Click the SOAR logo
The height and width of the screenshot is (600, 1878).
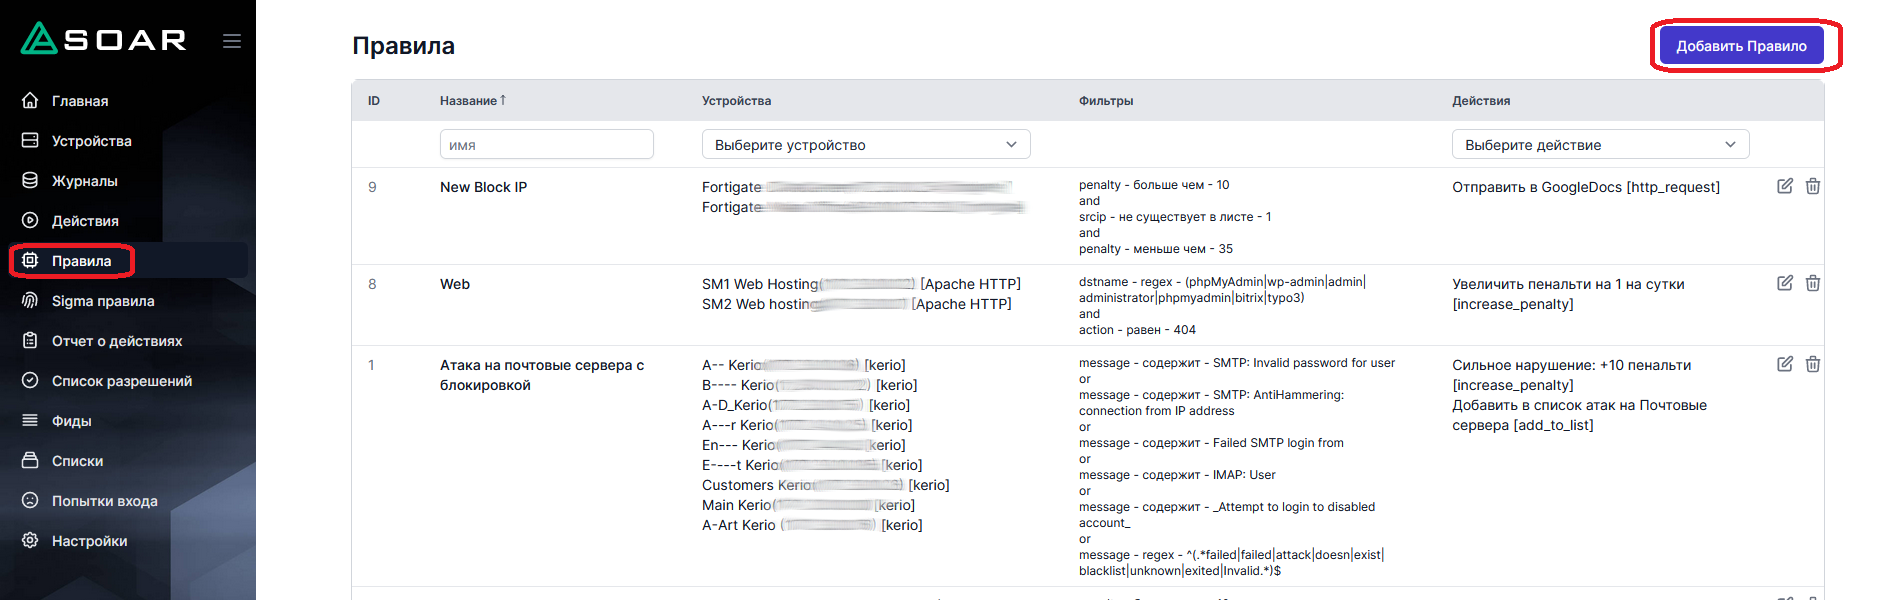coord(104,39)
